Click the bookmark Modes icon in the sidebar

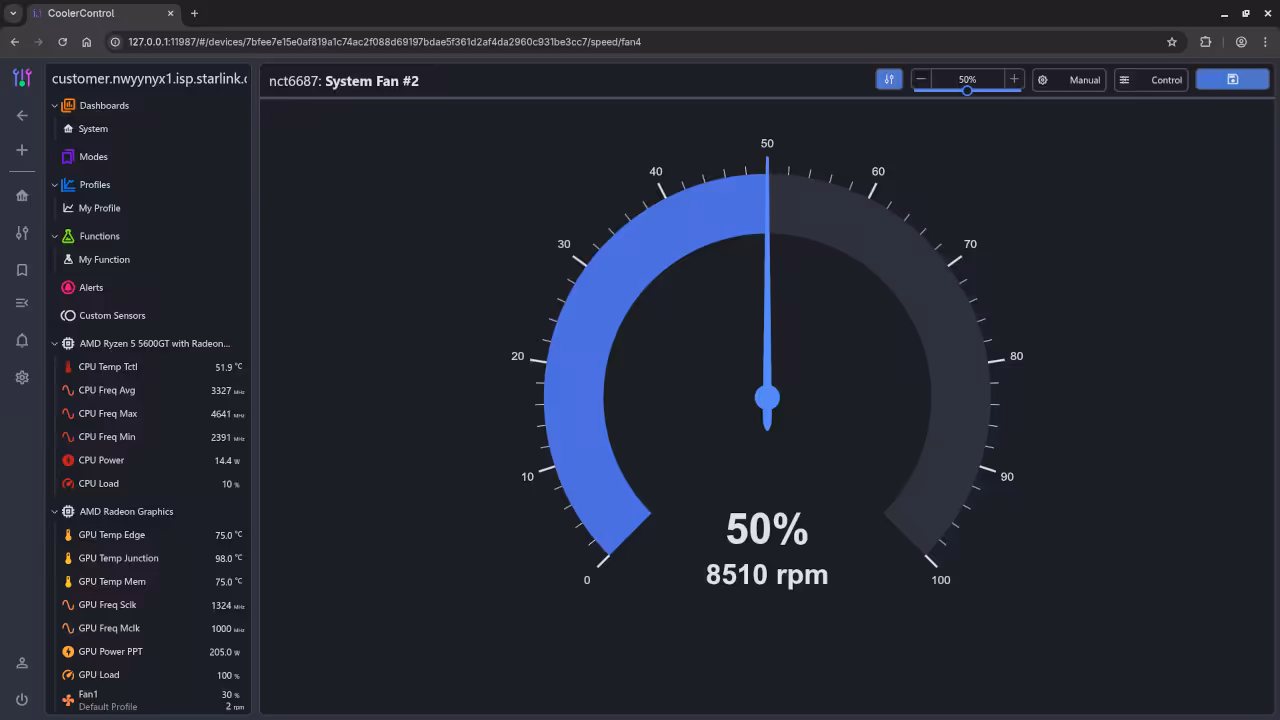click(x=22, y=270)
